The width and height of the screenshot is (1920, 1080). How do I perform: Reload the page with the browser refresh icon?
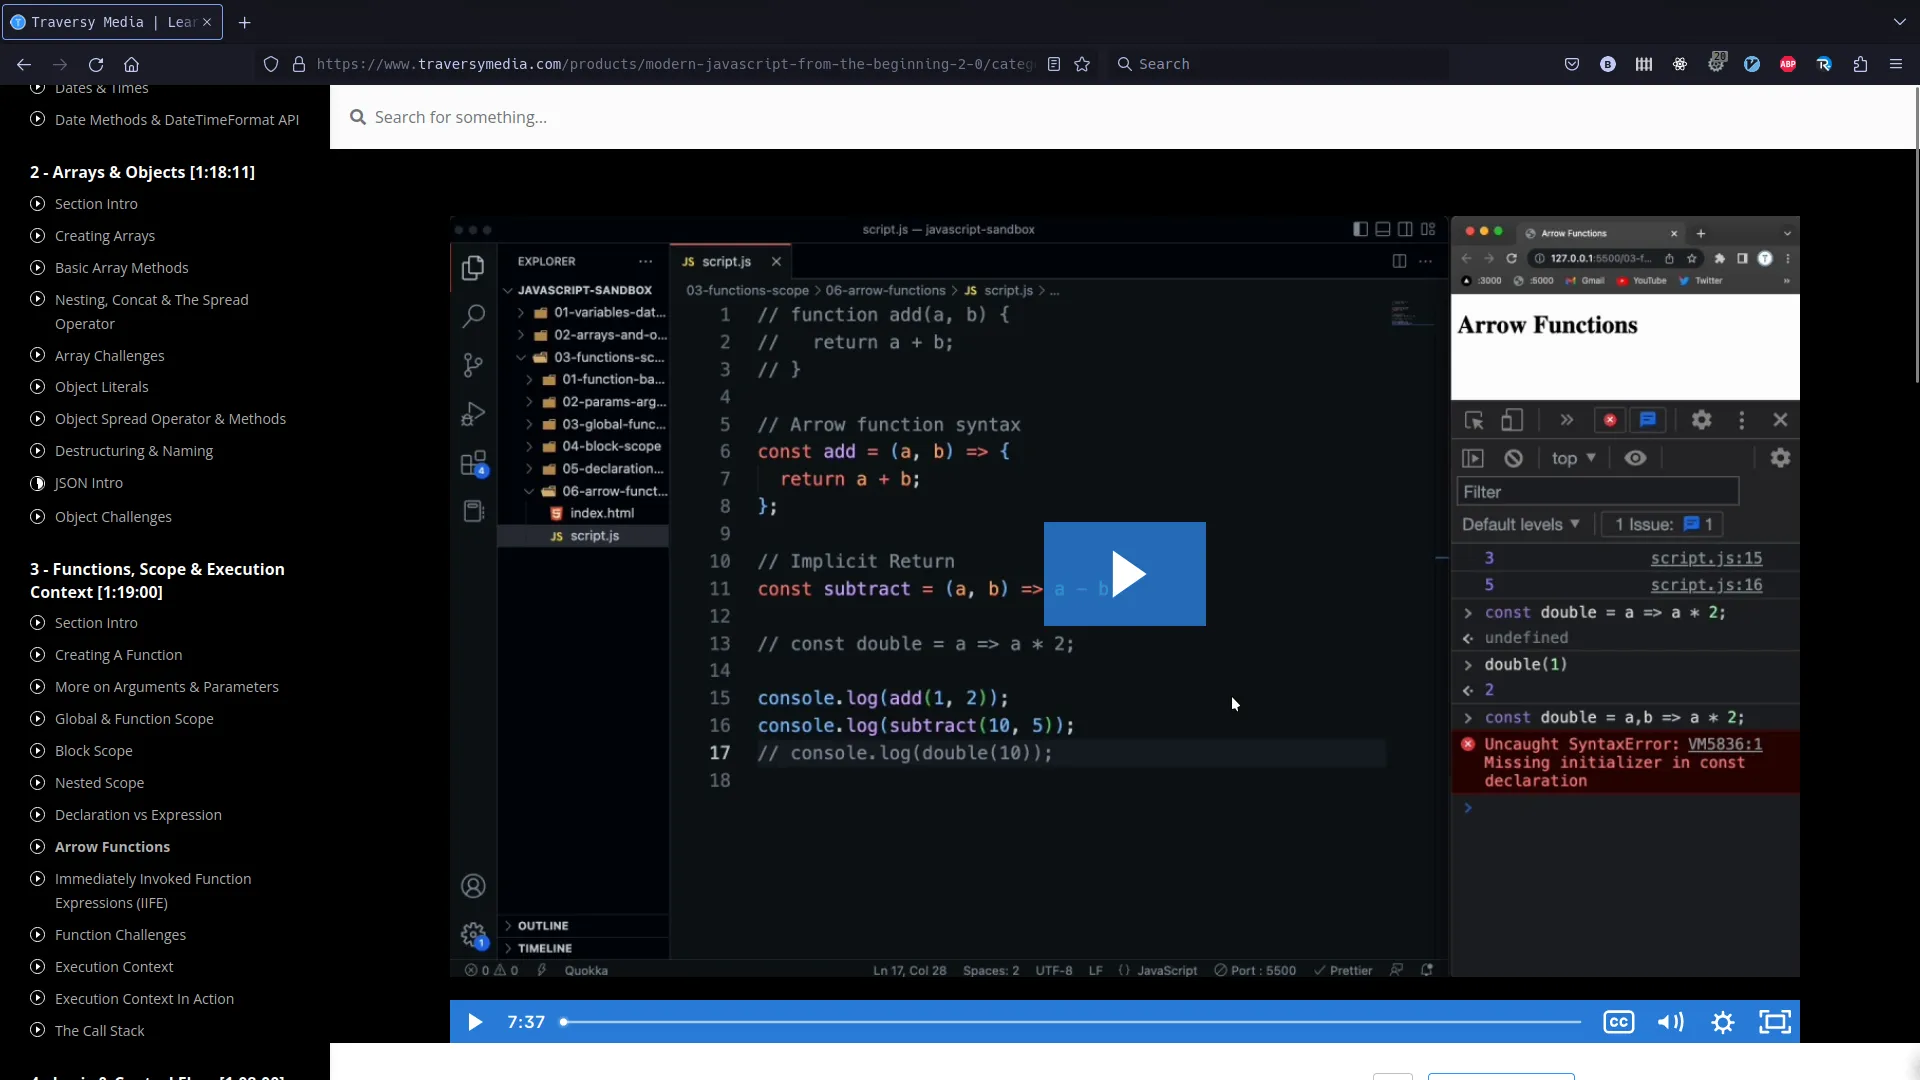[96, 64]
